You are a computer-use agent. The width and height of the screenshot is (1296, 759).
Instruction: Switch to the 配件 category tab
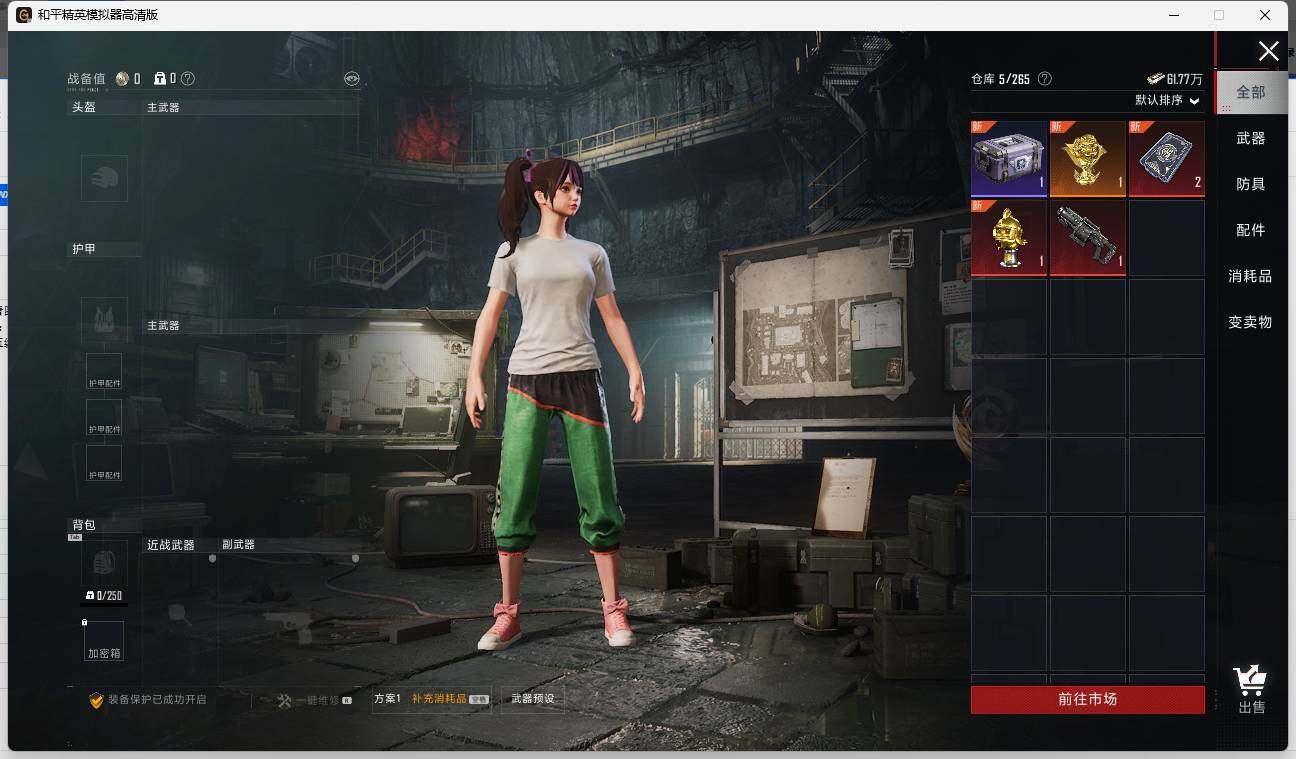[x=1251, y=230]
